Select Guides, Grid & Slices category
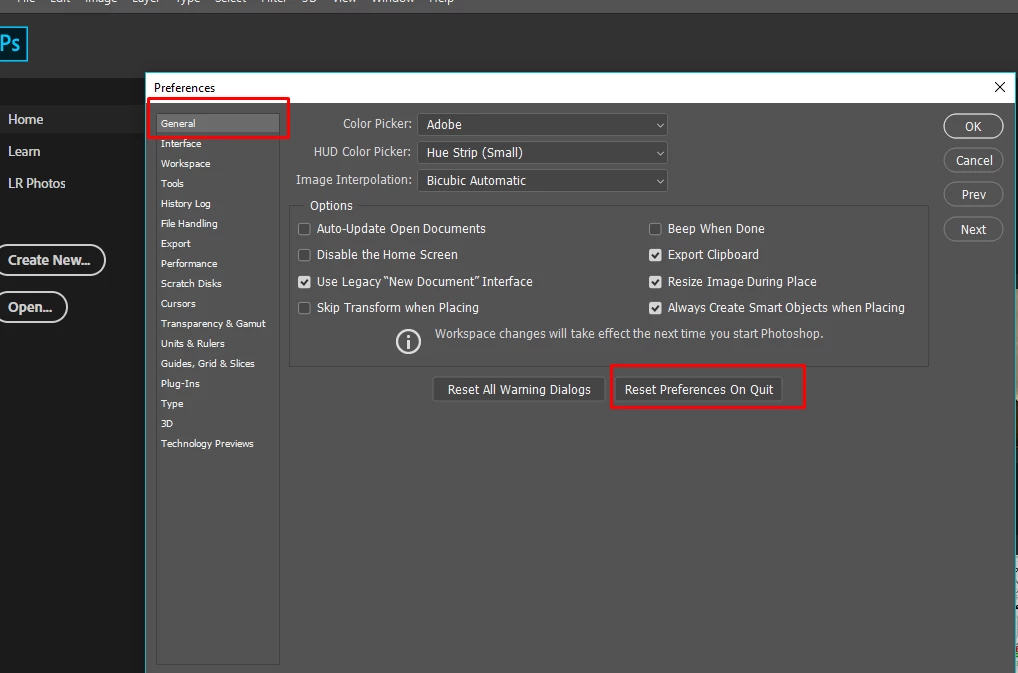Screen dimensions: 1018x673 click(208, 363)
